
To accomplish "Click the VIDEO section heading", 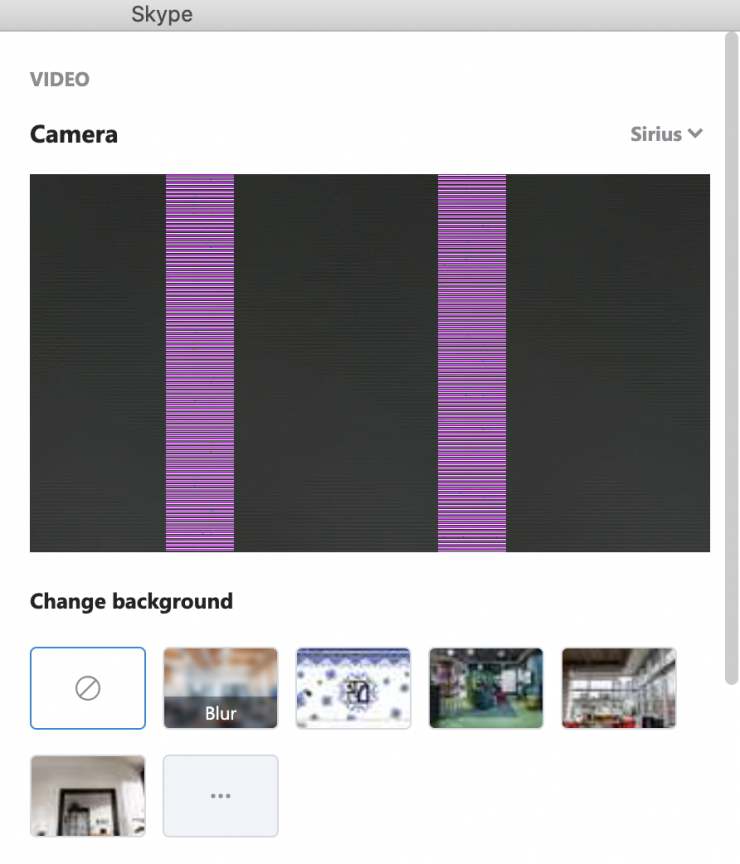I will pyautogui.click(x=60, y=79).
